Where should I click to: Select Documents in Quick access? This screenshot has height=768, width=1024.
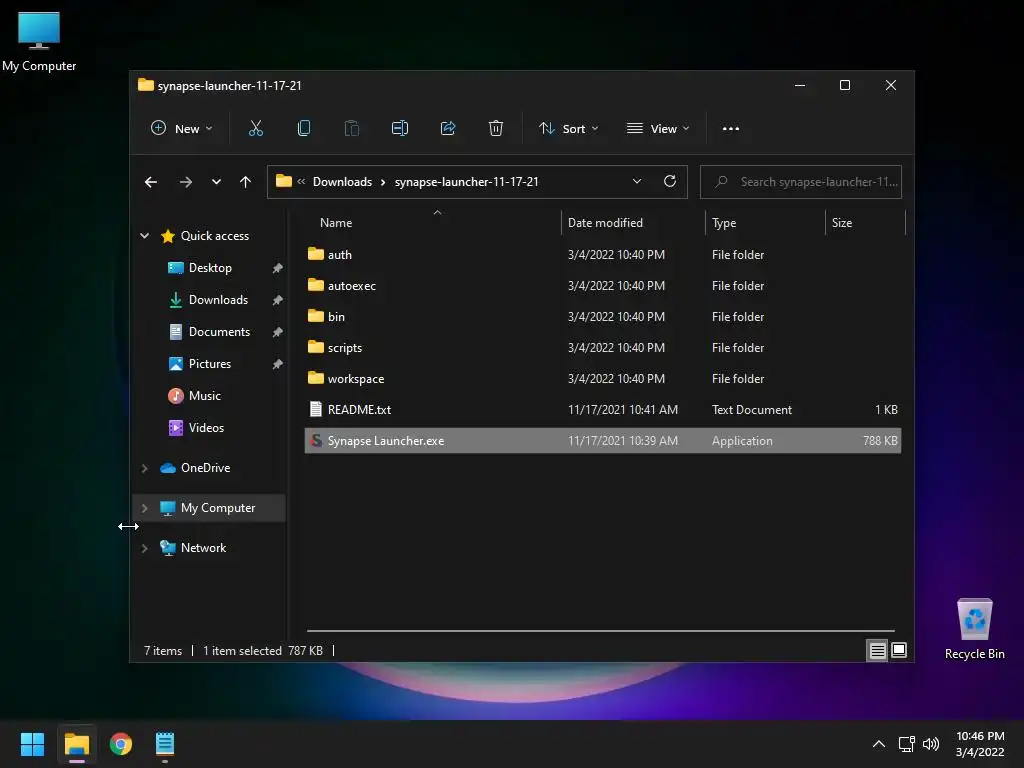coord(219,332)
